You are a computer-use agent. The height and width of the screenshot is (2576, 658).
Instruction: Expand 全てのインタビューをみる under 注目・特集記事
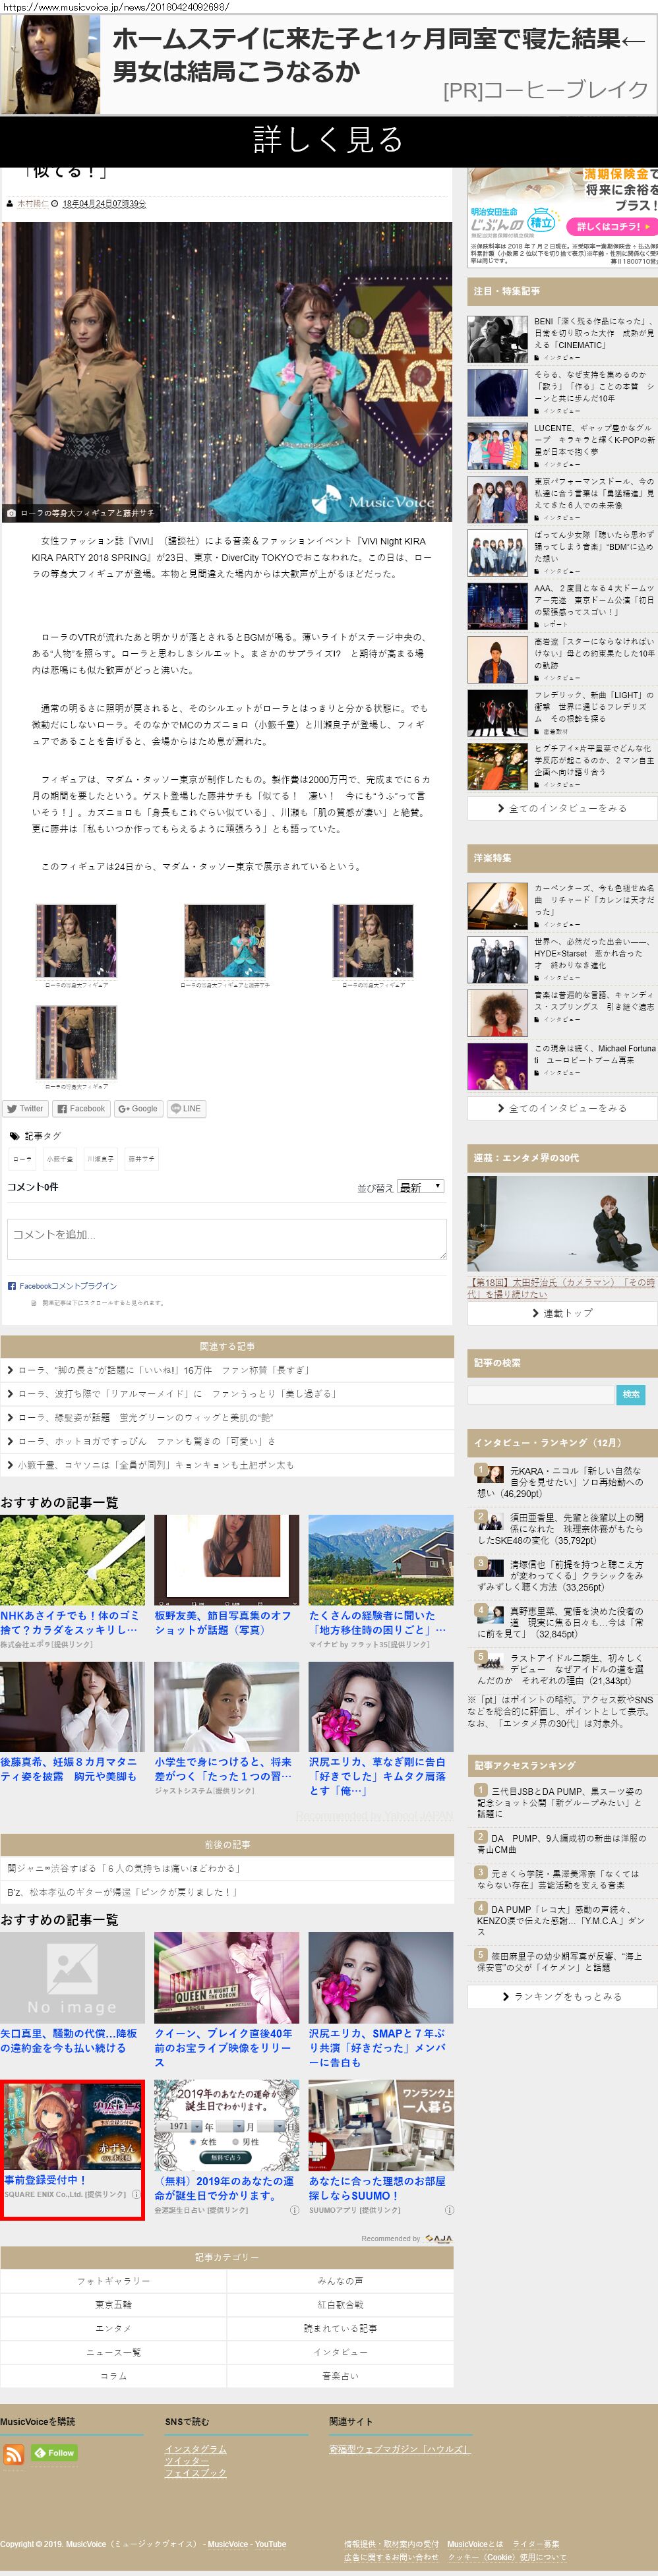[562, 808]
